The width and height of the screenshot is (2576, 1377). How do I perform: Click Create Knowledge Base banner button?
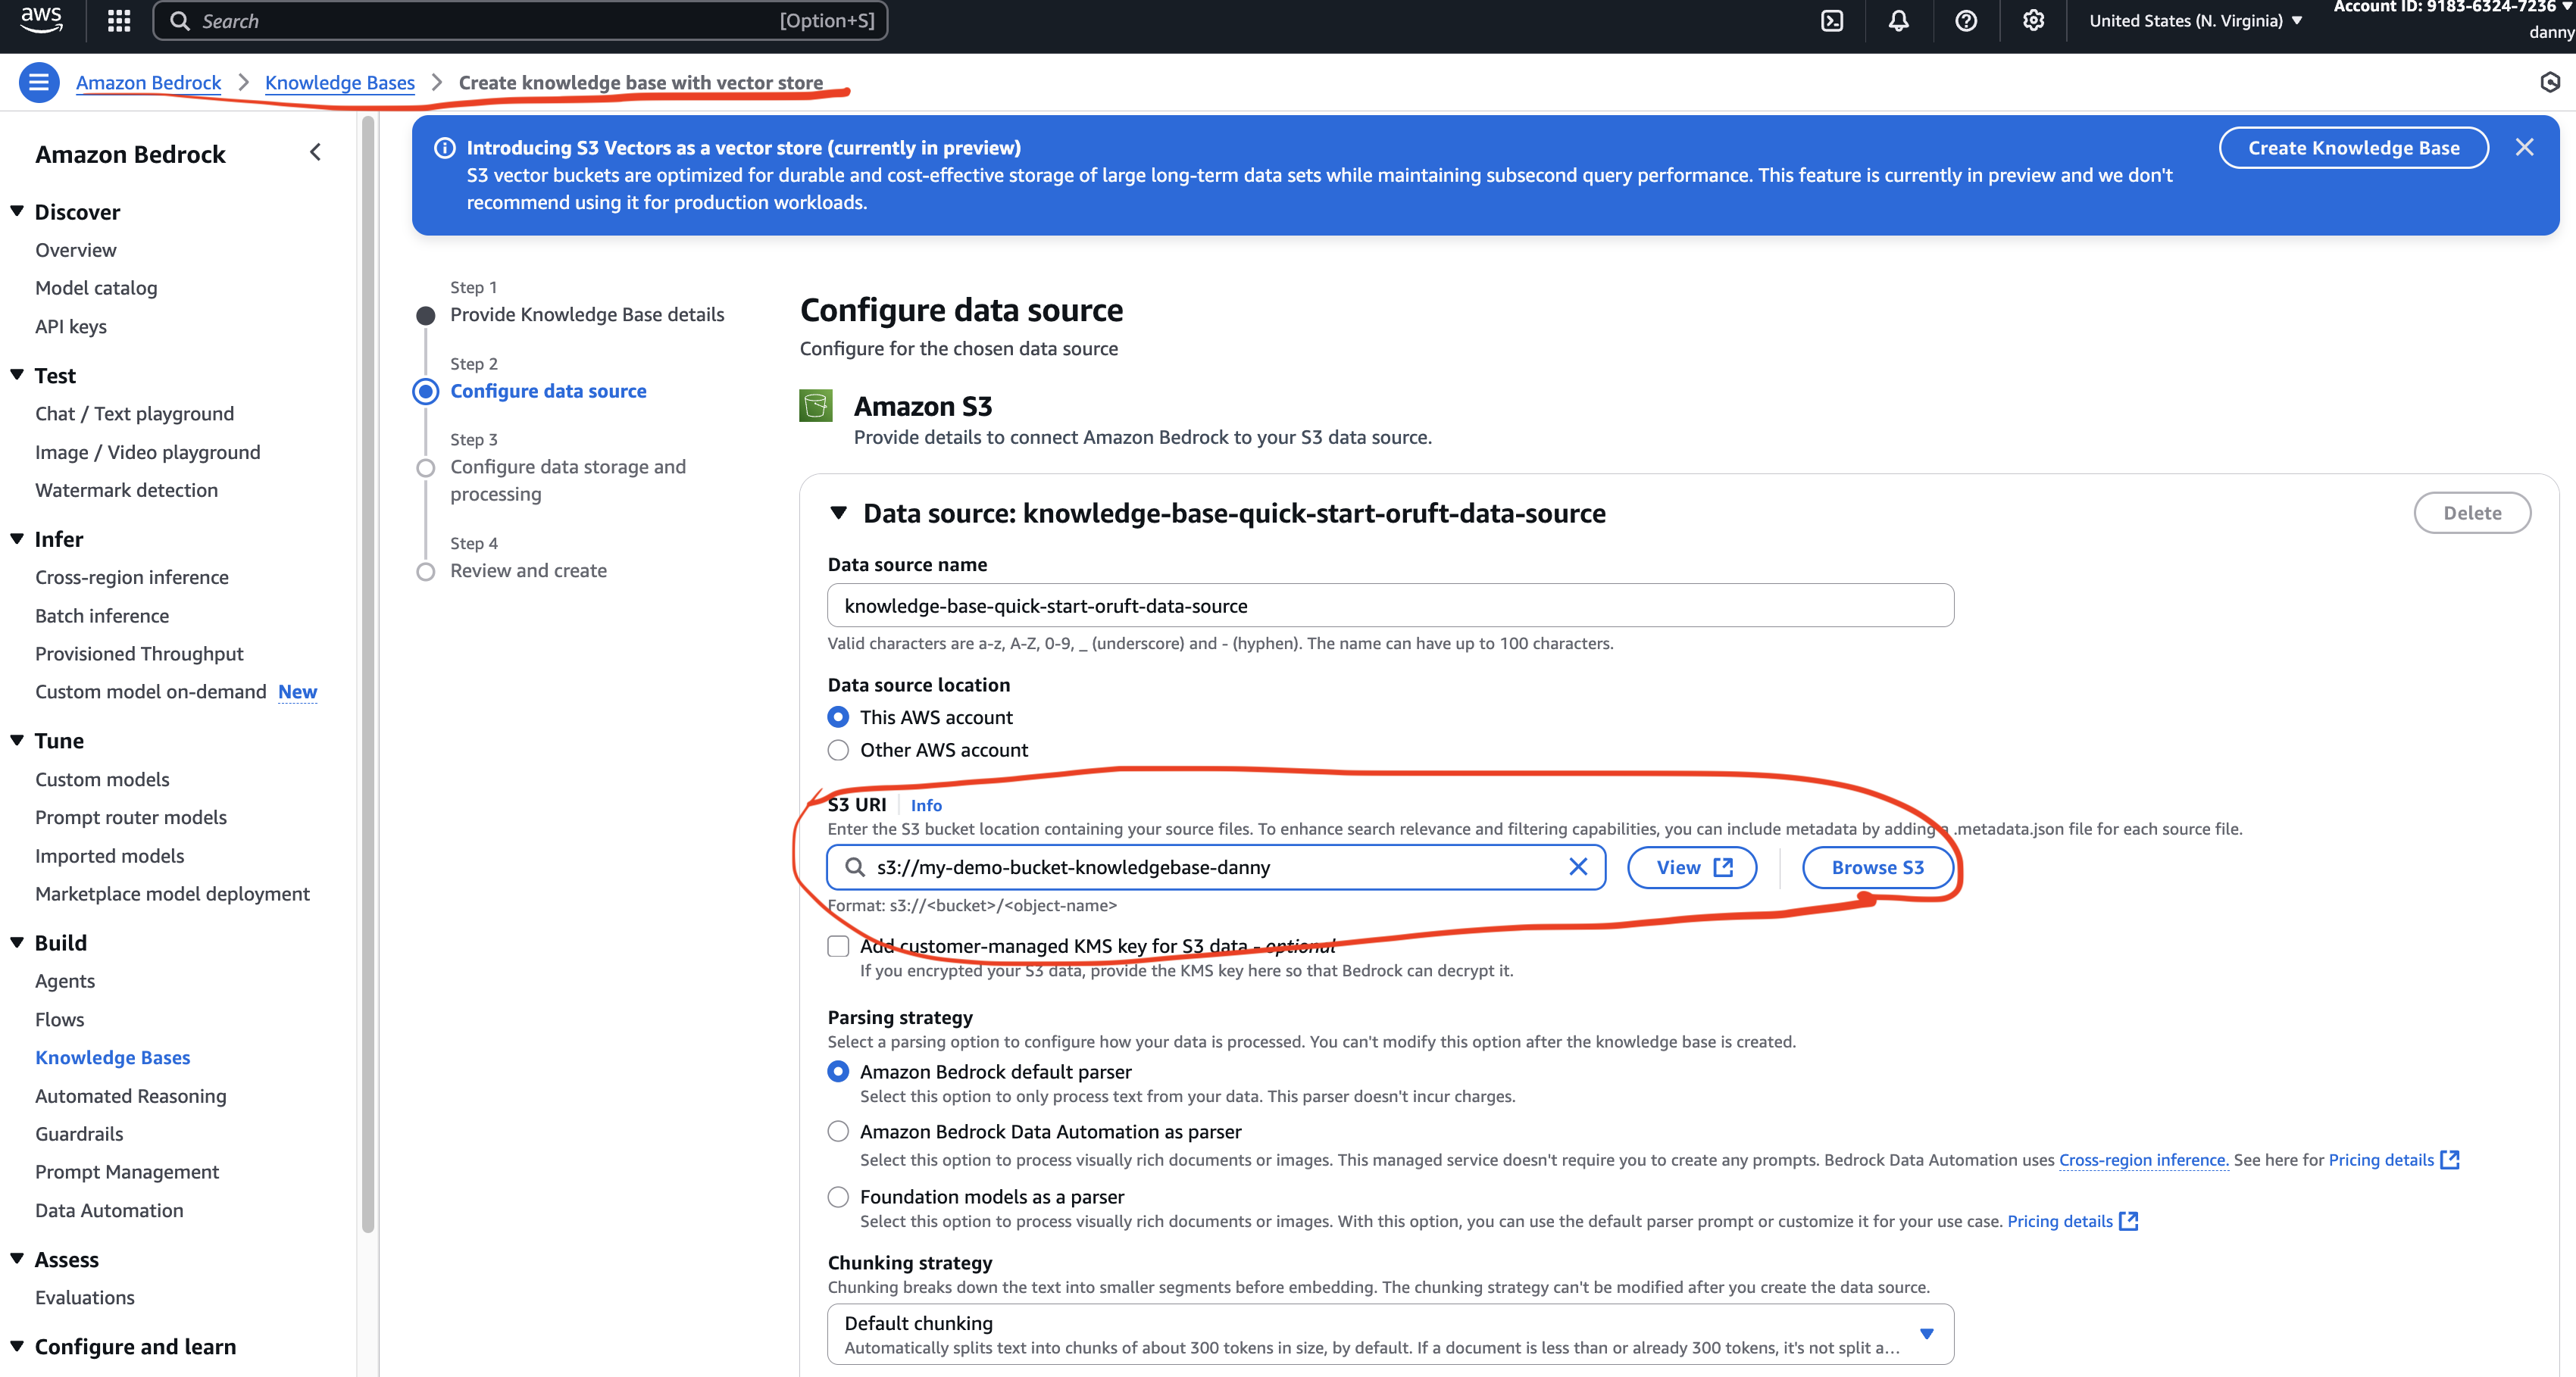click(2353, 148)
